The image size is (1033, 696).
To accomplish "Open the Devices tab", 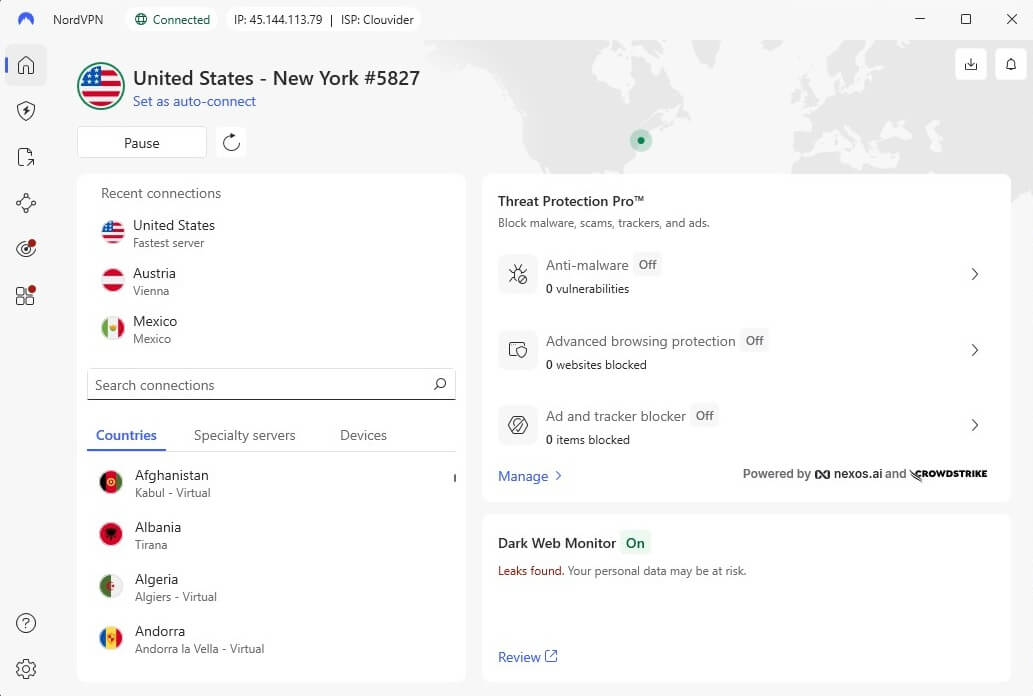I will click(x=362, y=435).
